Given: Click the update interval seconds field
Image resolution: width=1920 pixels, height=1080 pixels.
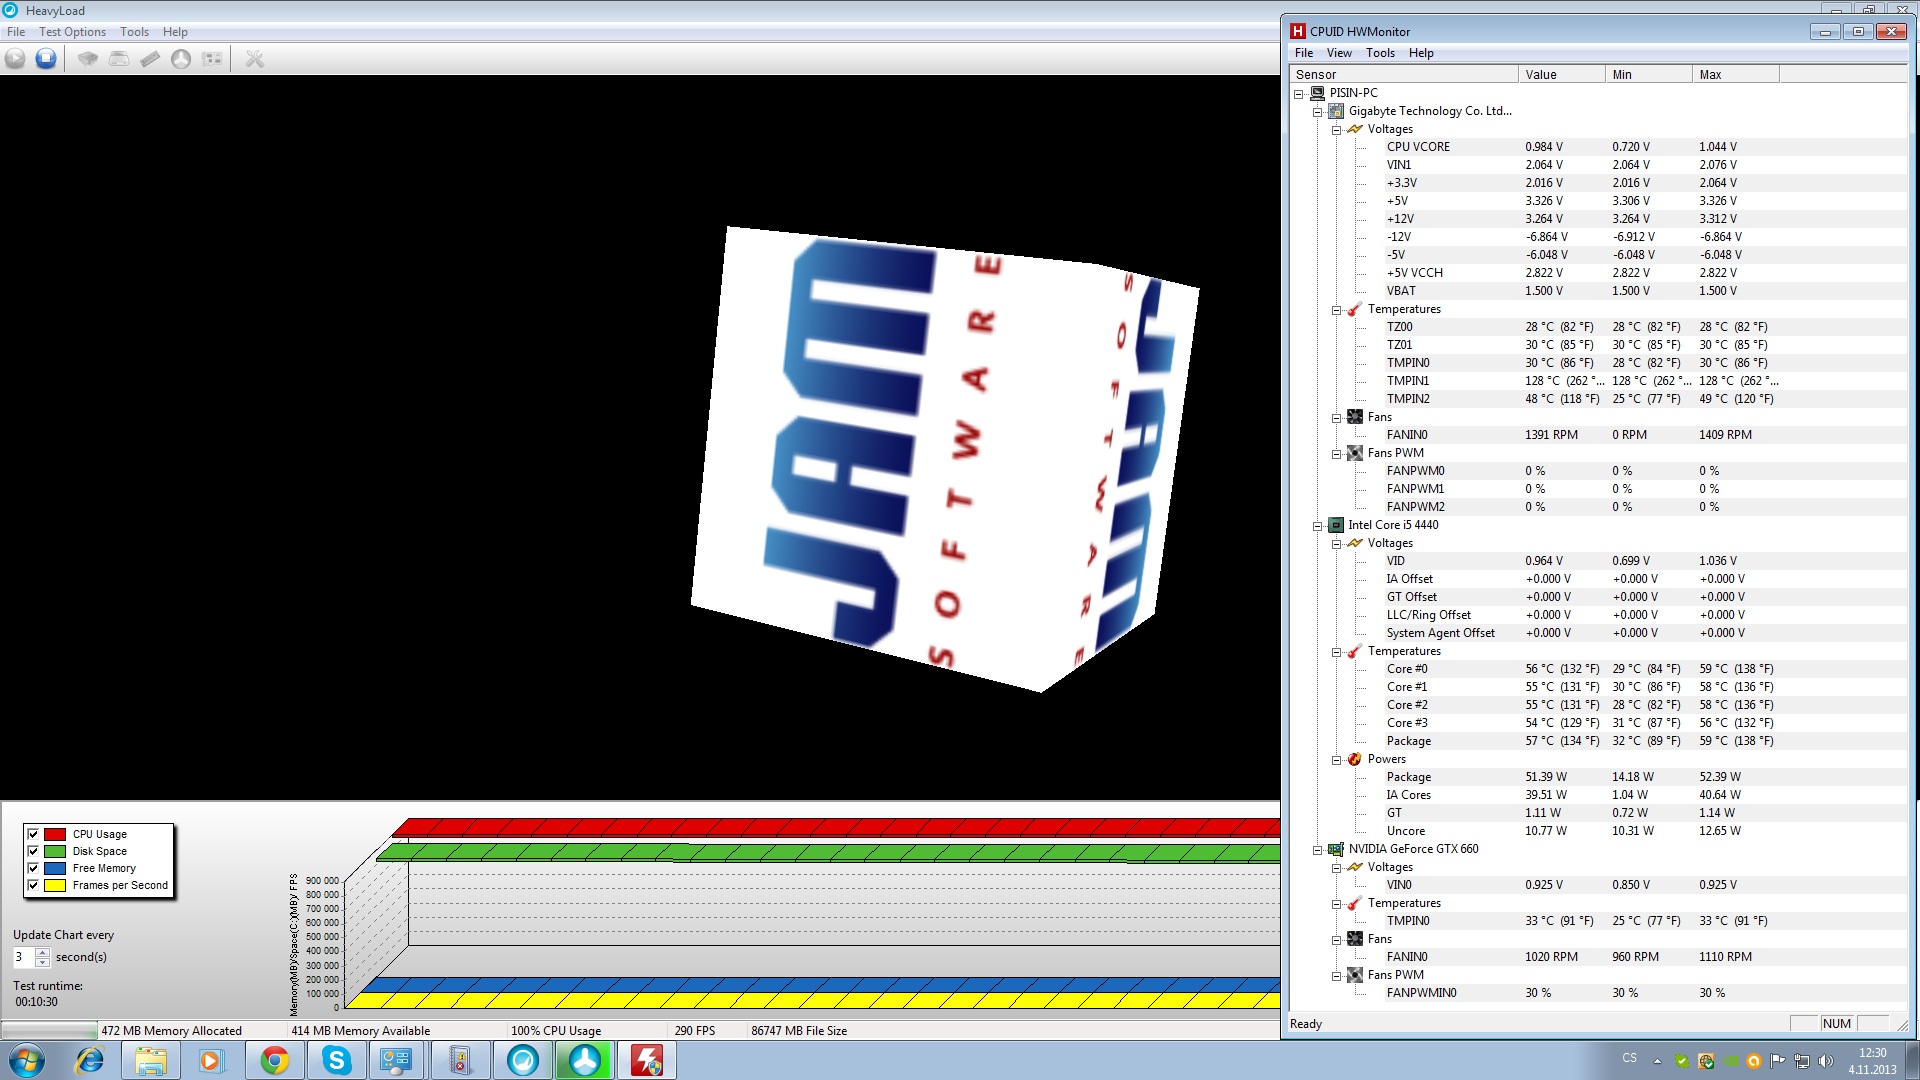Looking at the screenshot, I should tap(24, 957).
